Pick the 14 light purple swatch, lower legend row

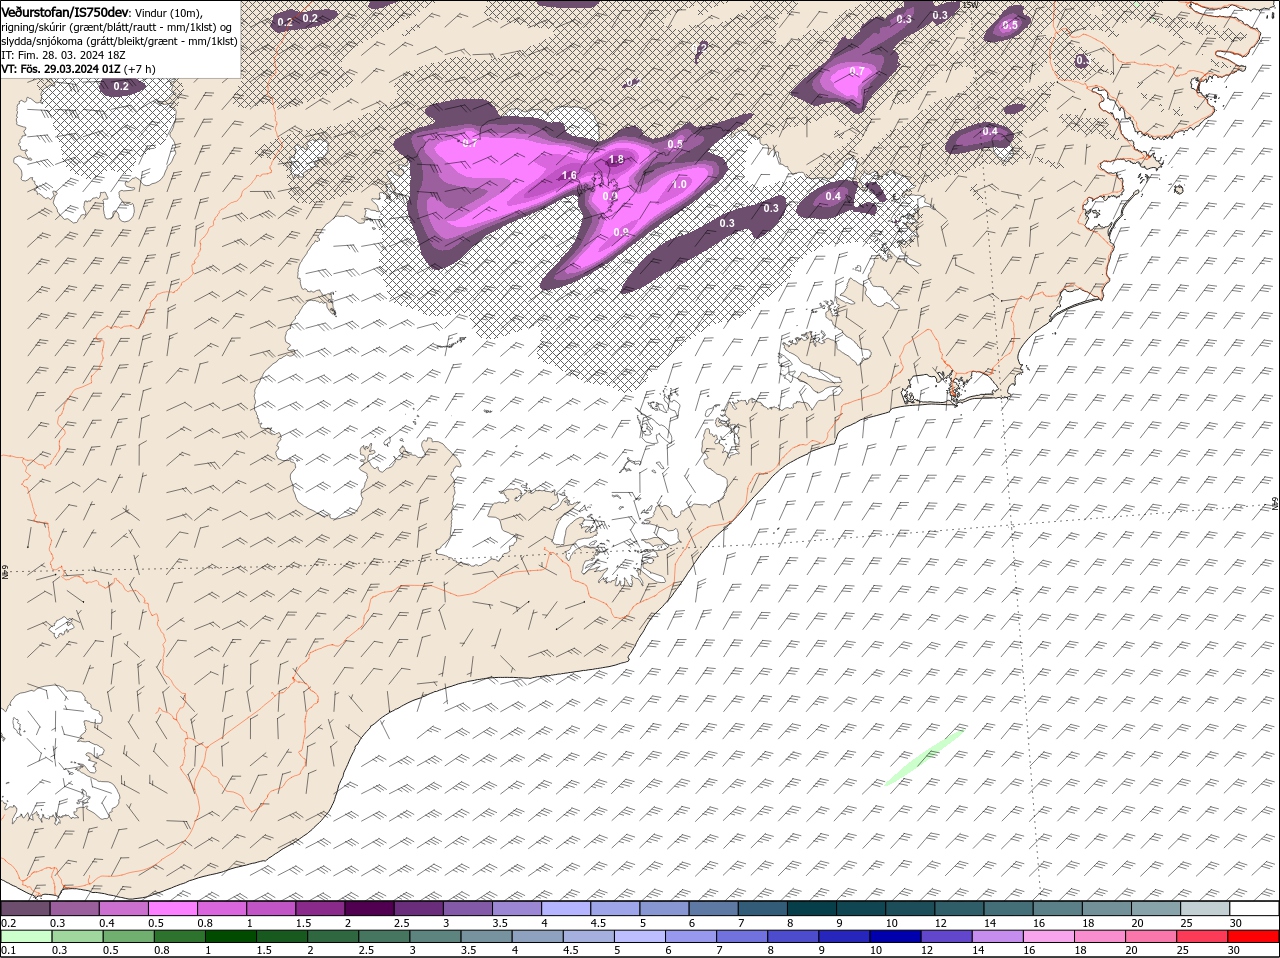pyautogui.click(x=998, y=937)
